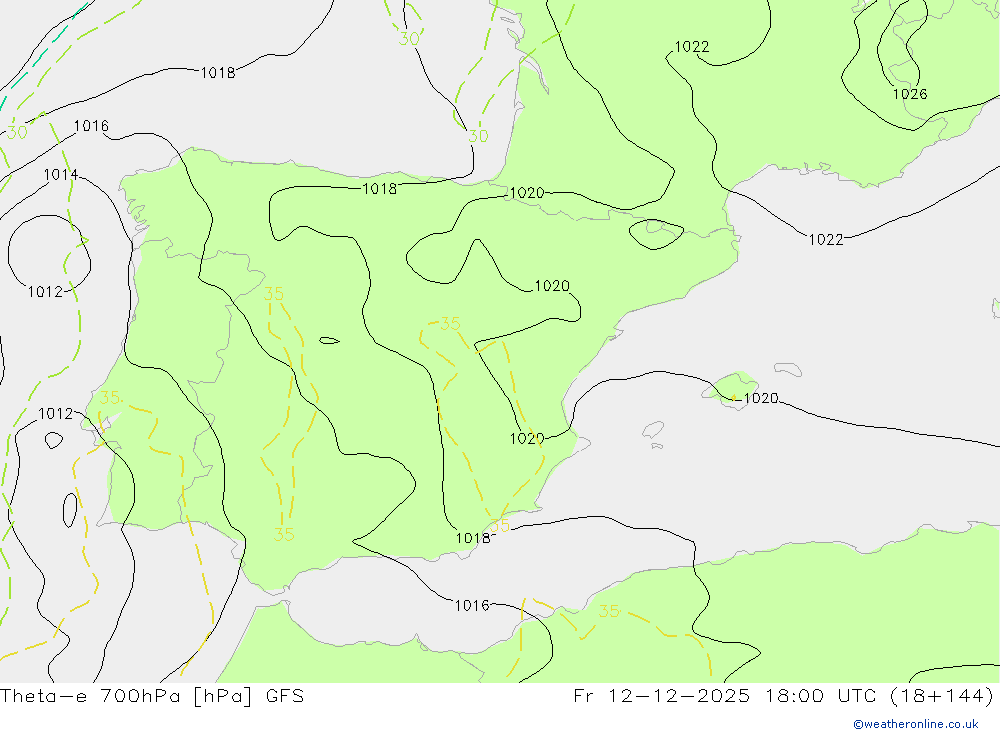
Task: Click the 1018 label over the open Atlantic
Action: 218,73
